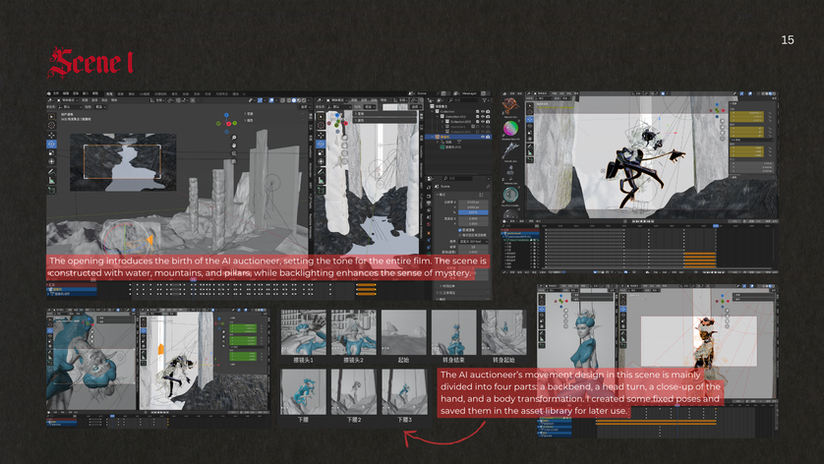Toggle visibility eye of the Collection row in outliner

(x=483, y=111)
